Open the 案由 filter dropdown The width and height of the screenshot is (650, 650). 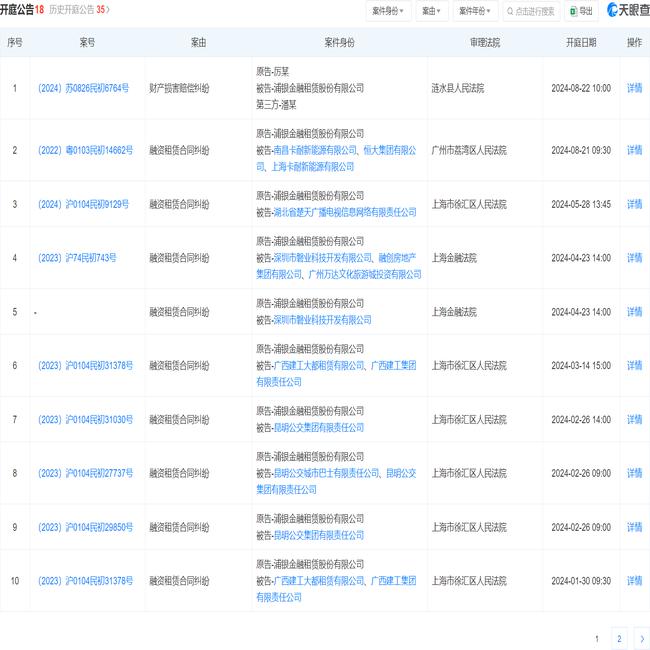coord(432,11)
